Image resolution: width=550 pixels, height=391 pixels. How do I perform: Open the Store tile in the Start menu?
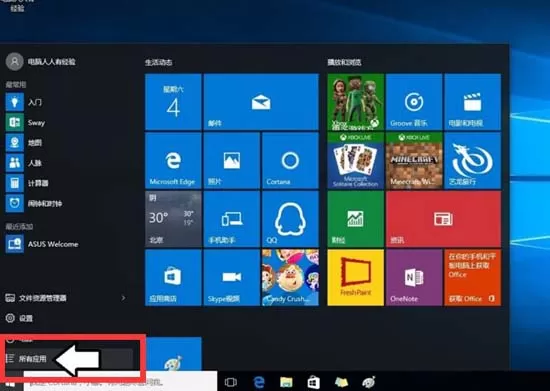point(173,277)
